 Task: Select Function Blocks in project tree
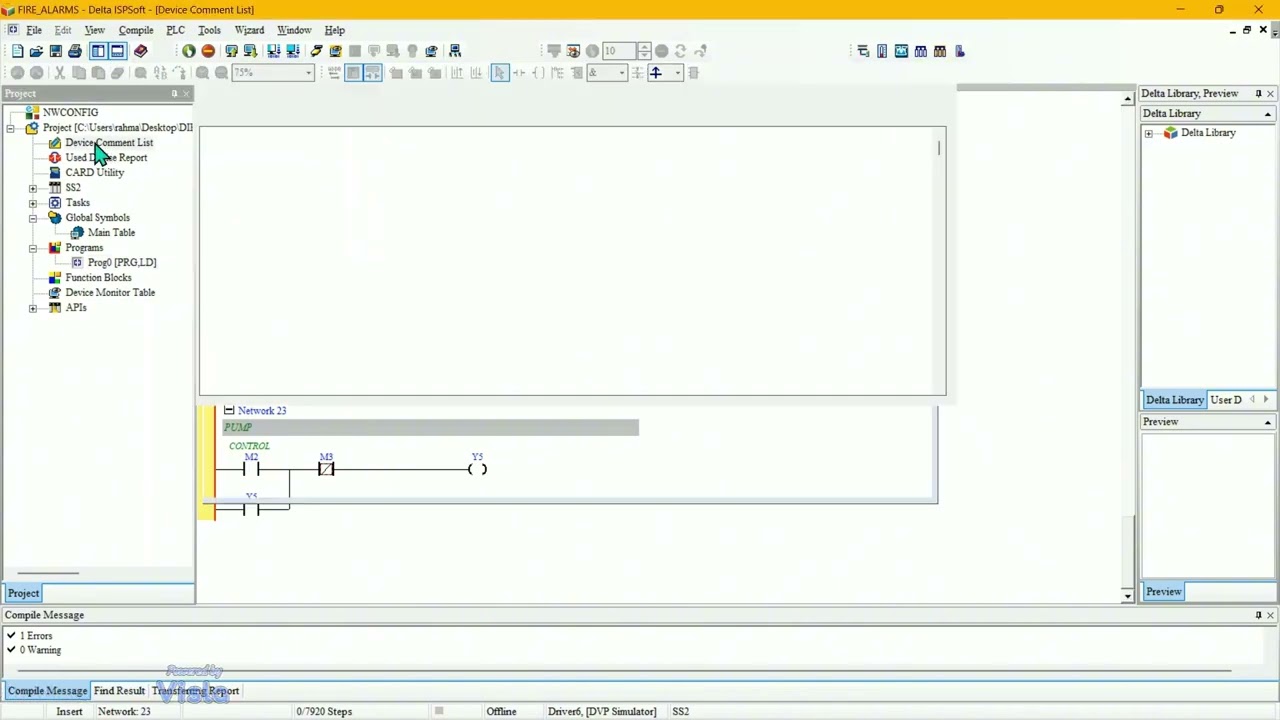point(98,278)
